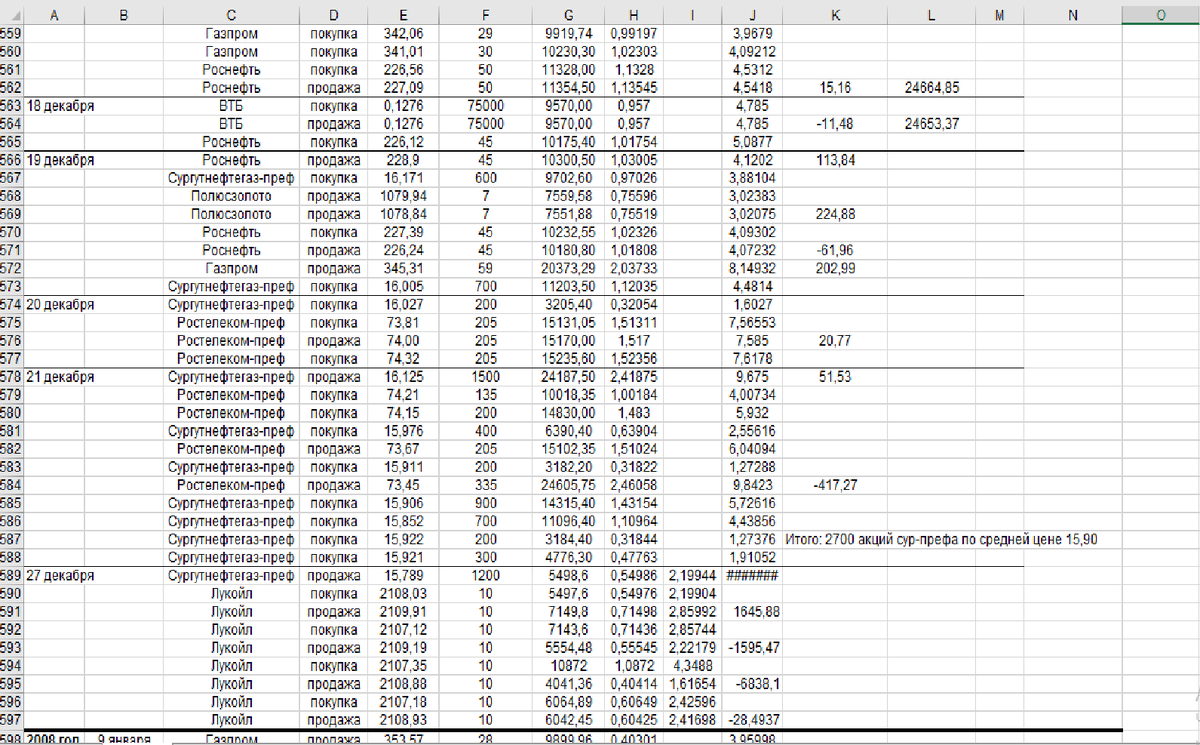
Task: Select column G header
Action: coord(569,15)
